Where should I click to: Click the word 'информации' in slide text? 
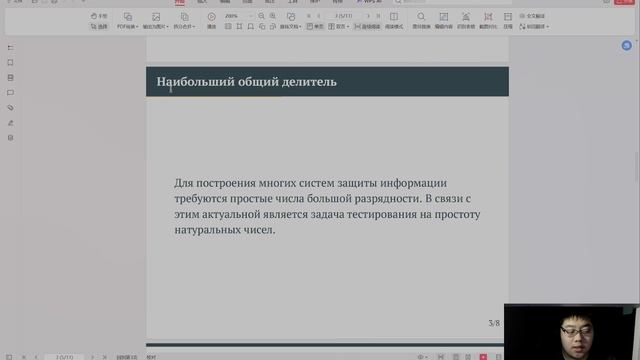[x=413, y=183]
